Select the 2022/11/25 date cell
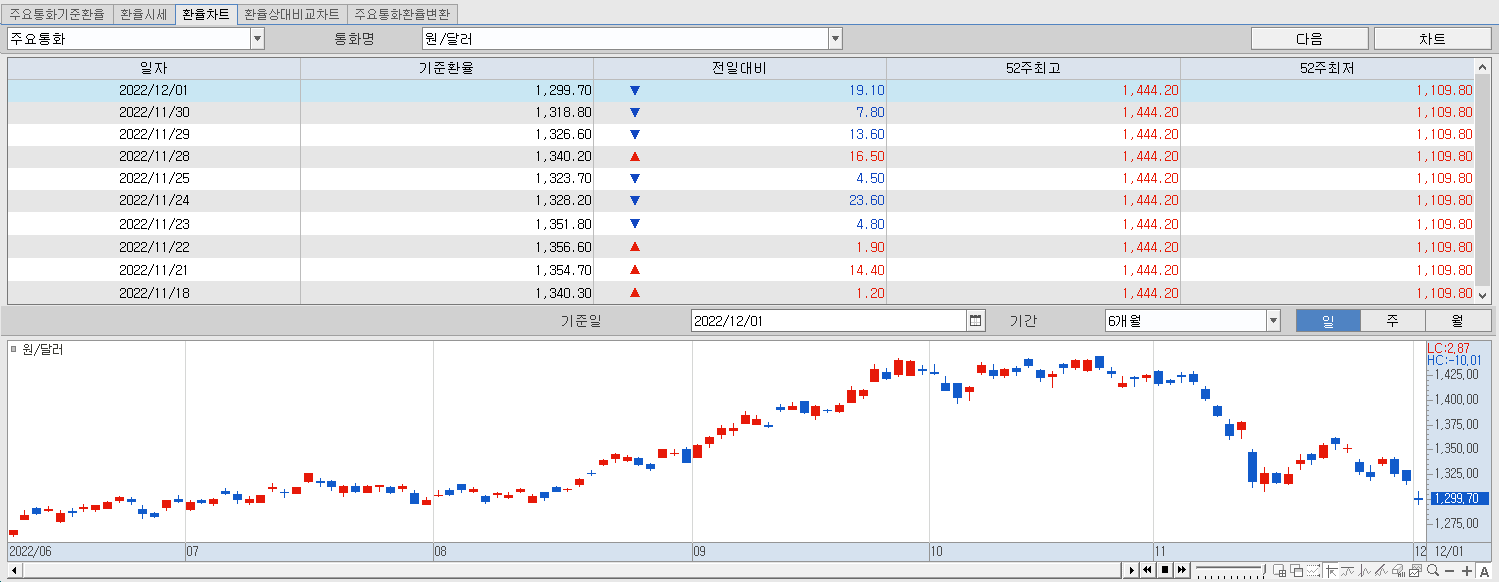Viewport: 1499px width, 582px height. click(x=153, y=178)
